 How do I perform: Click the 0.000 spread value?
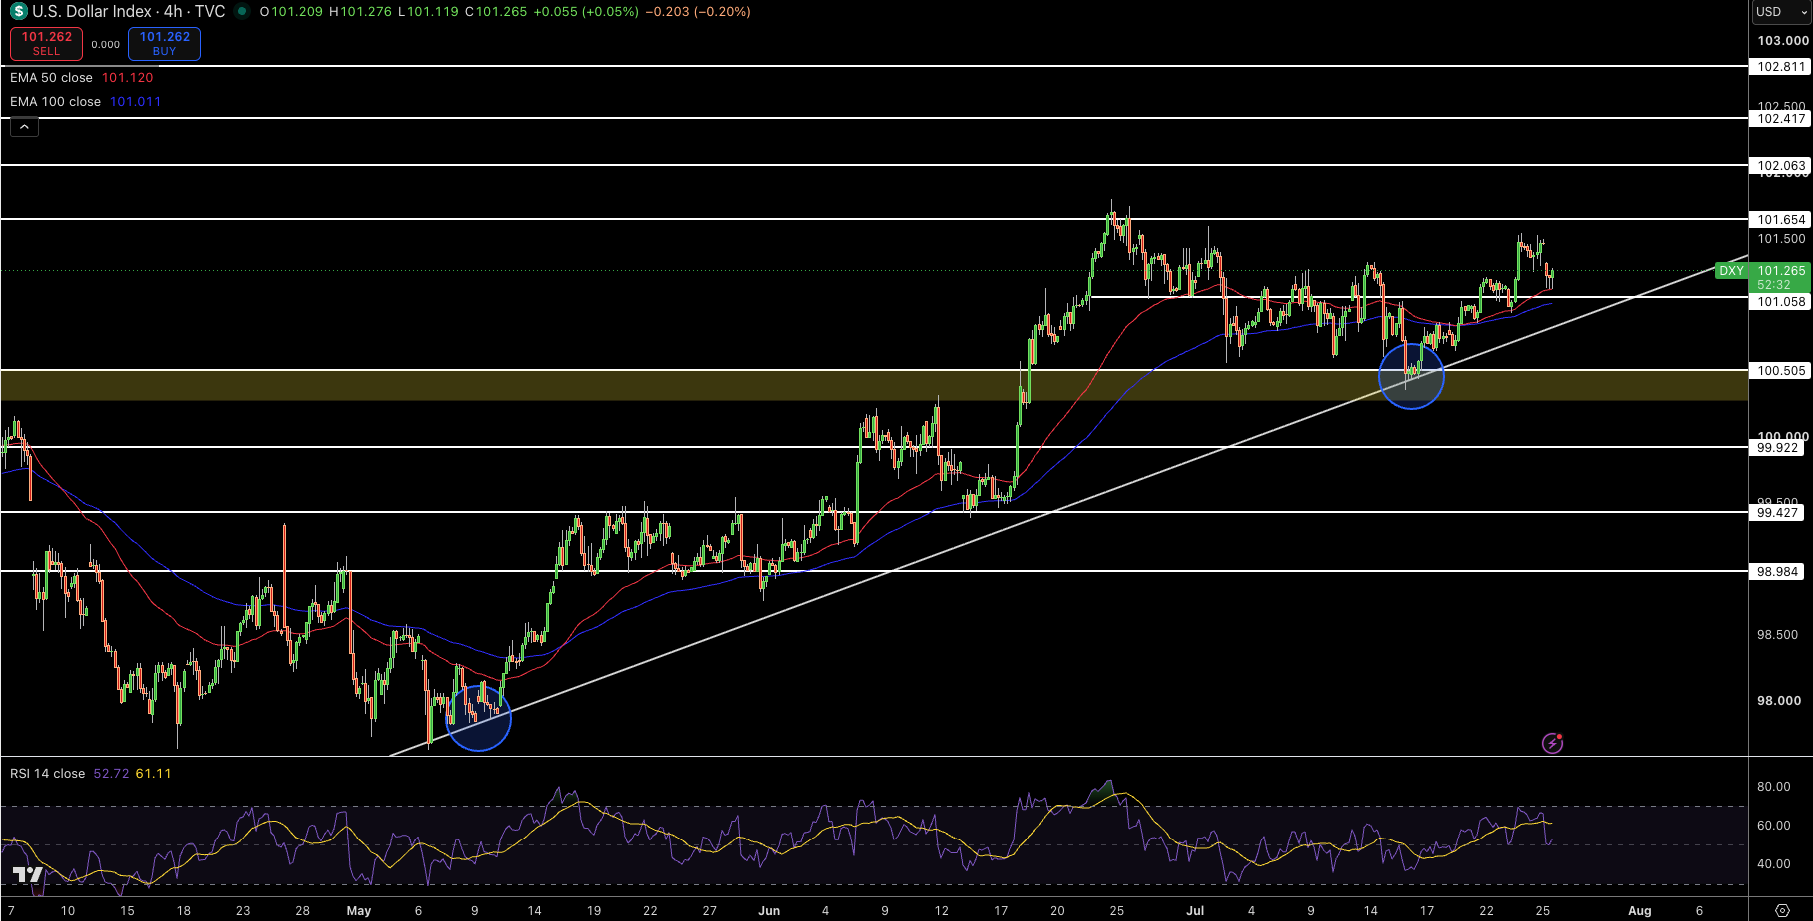(x=105, y=45)
